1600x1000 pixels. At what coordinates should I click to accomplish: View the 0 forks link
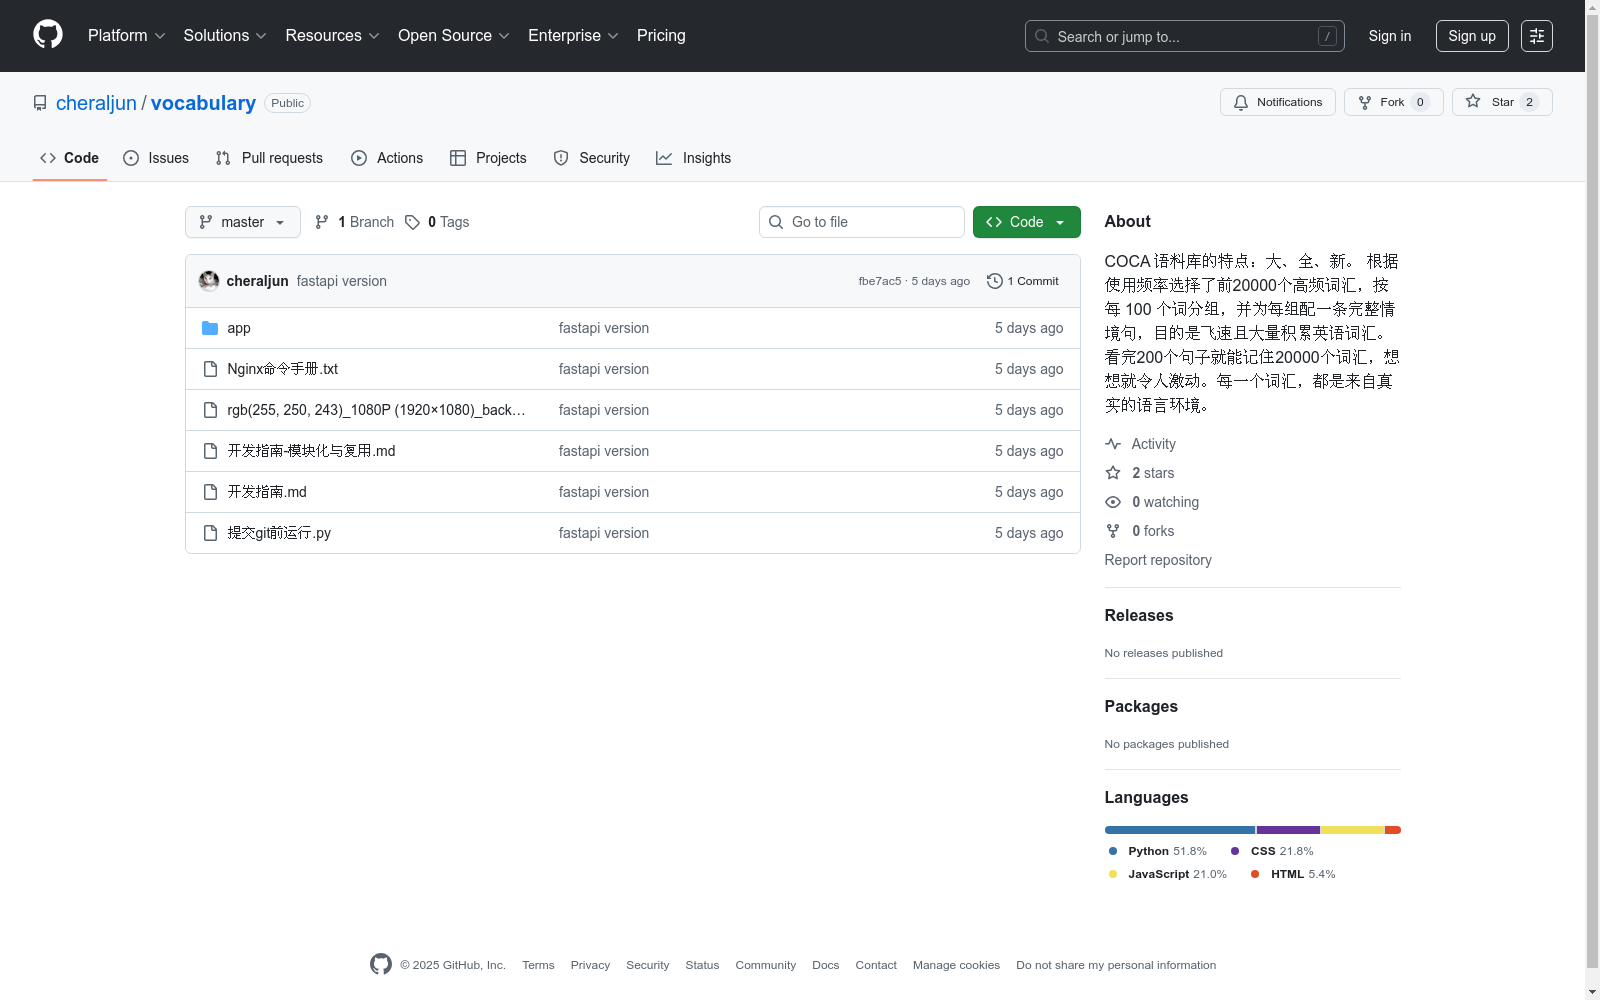click(1140, 531)
